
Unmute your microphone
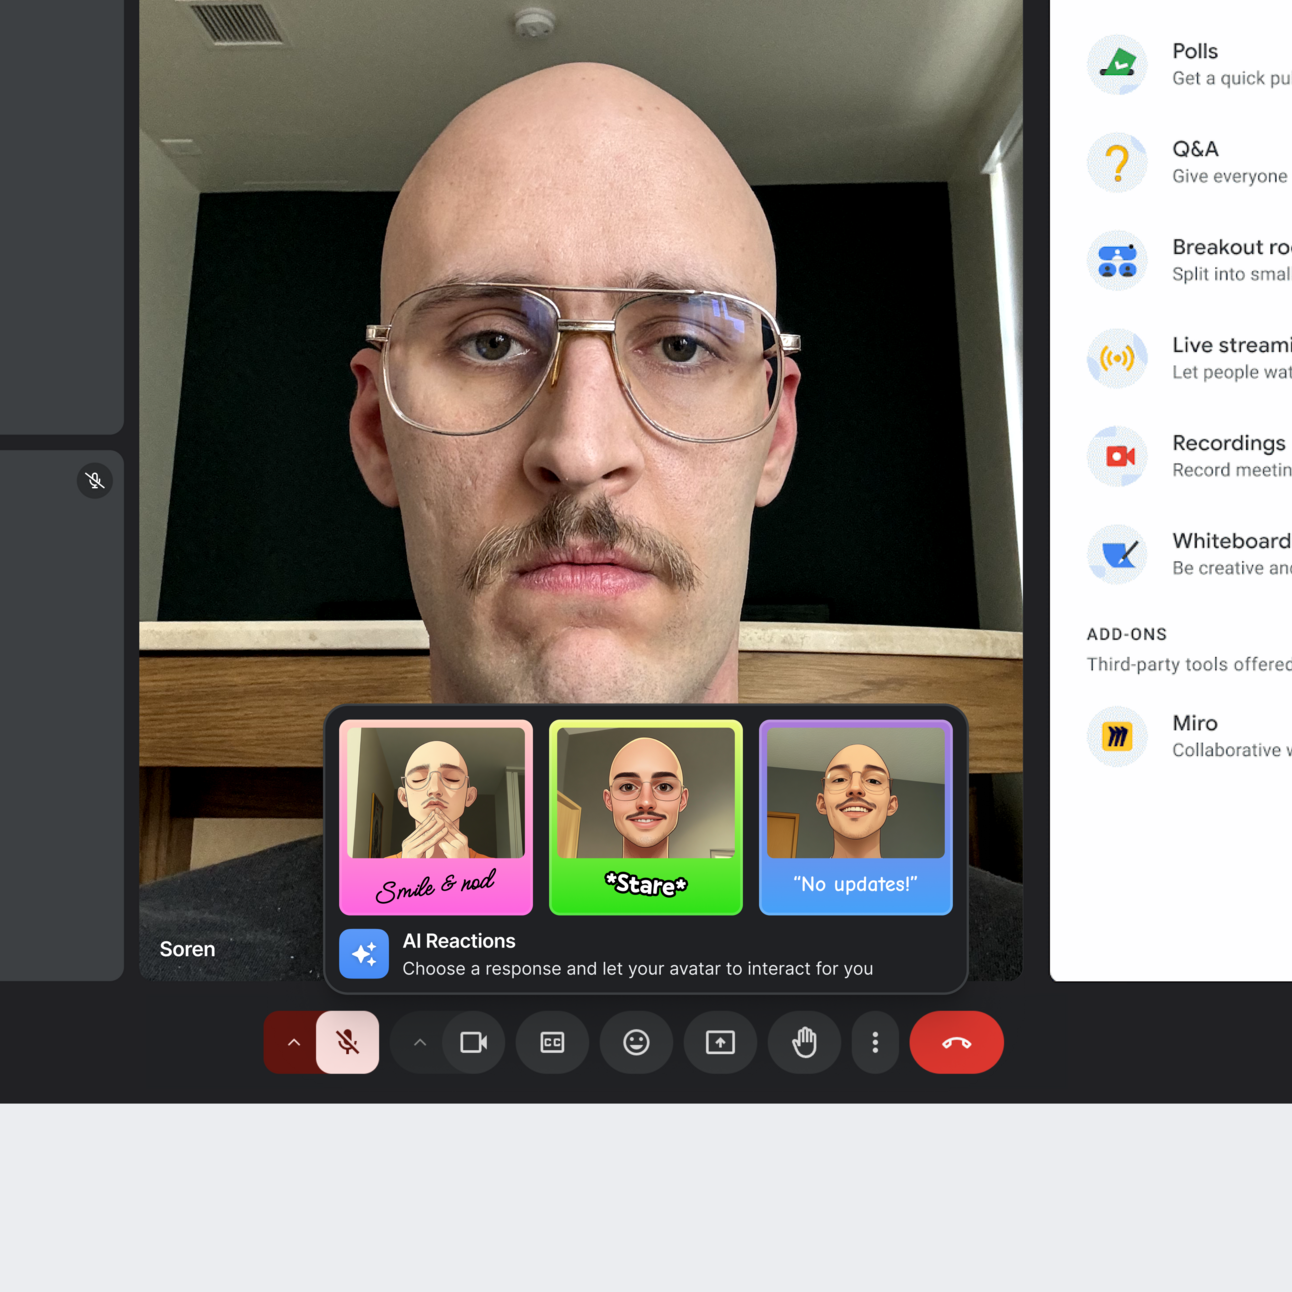(x=347, y=1042)
